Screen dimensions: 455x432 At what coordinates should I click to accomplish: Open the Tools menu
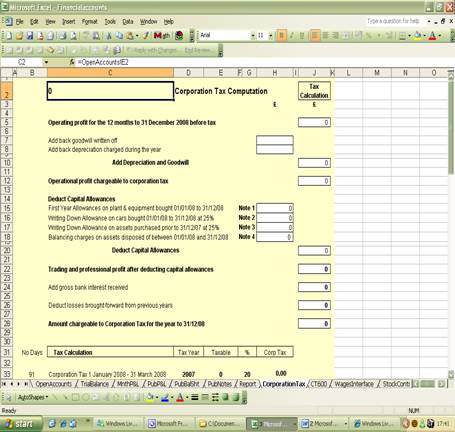point(110,22)
